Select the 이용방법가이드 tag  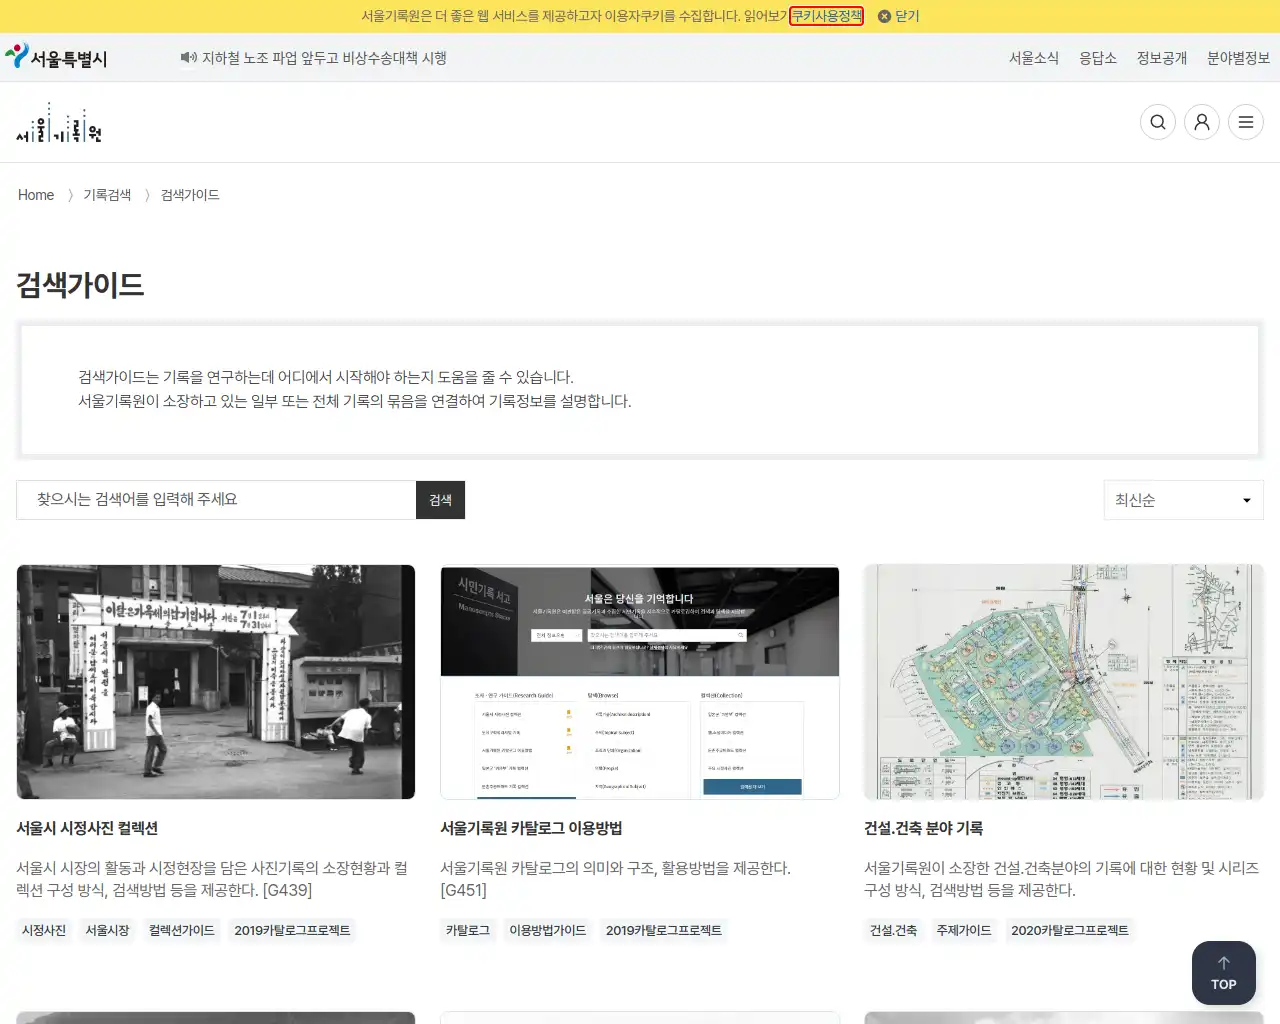(x=547, y=930)
